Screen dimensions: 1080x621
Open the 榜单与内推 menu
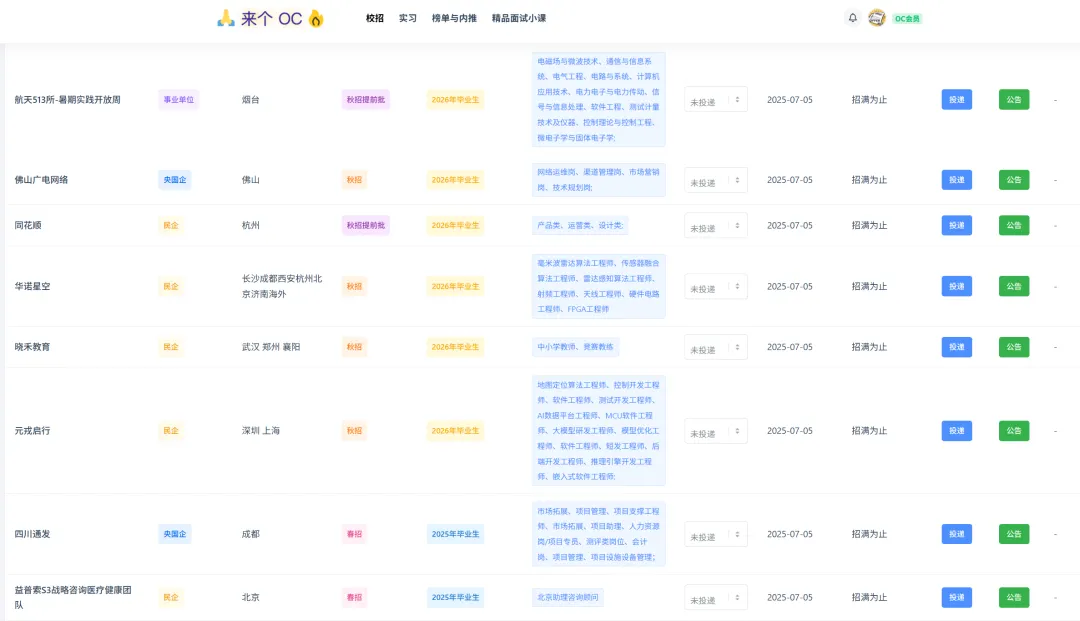(x=454, y=18)
